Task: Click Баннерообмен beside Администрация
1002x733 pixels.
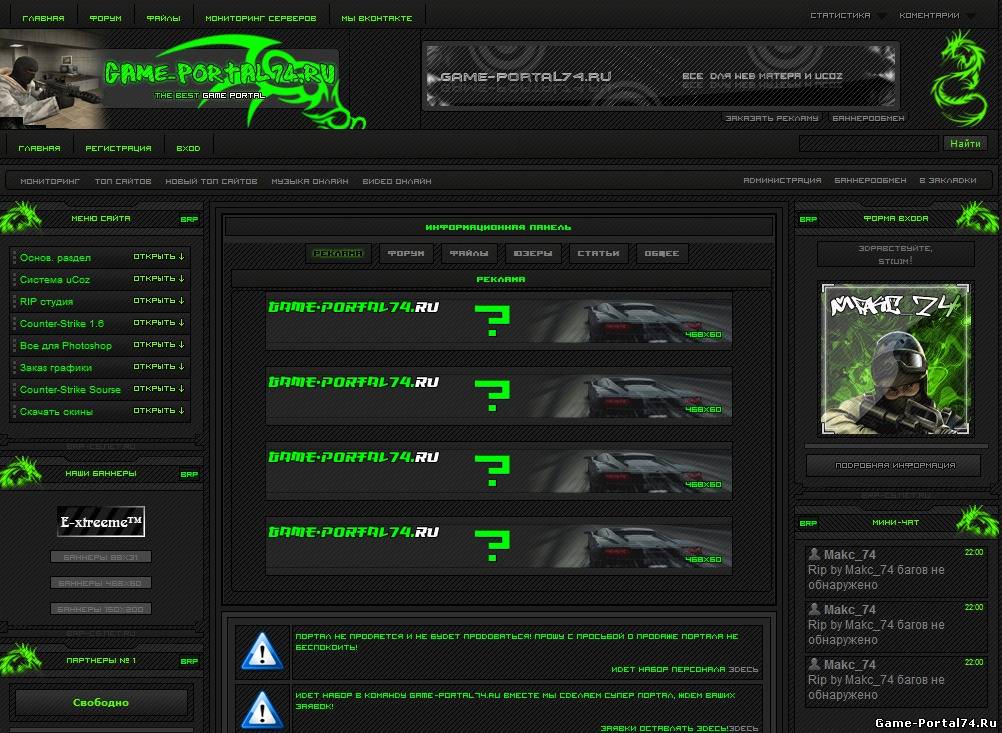Action: 870,181
